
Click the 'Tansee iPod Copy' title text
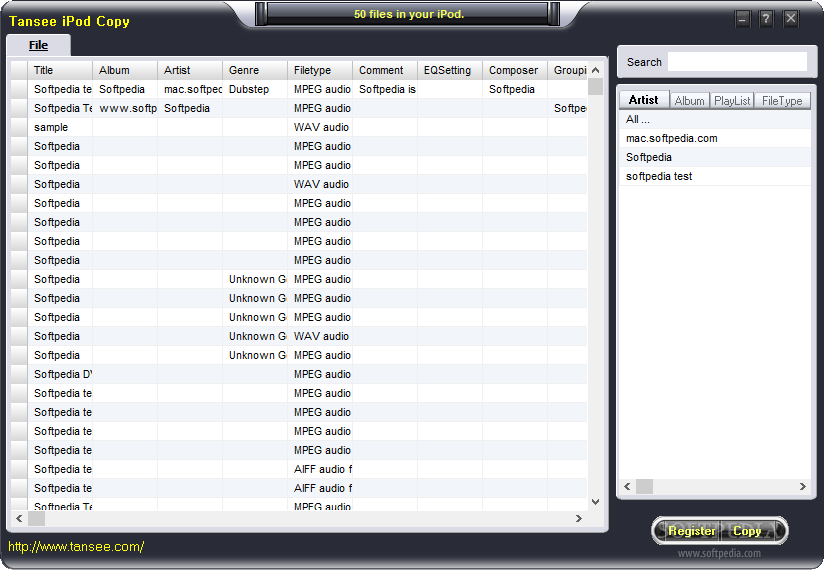69,22
